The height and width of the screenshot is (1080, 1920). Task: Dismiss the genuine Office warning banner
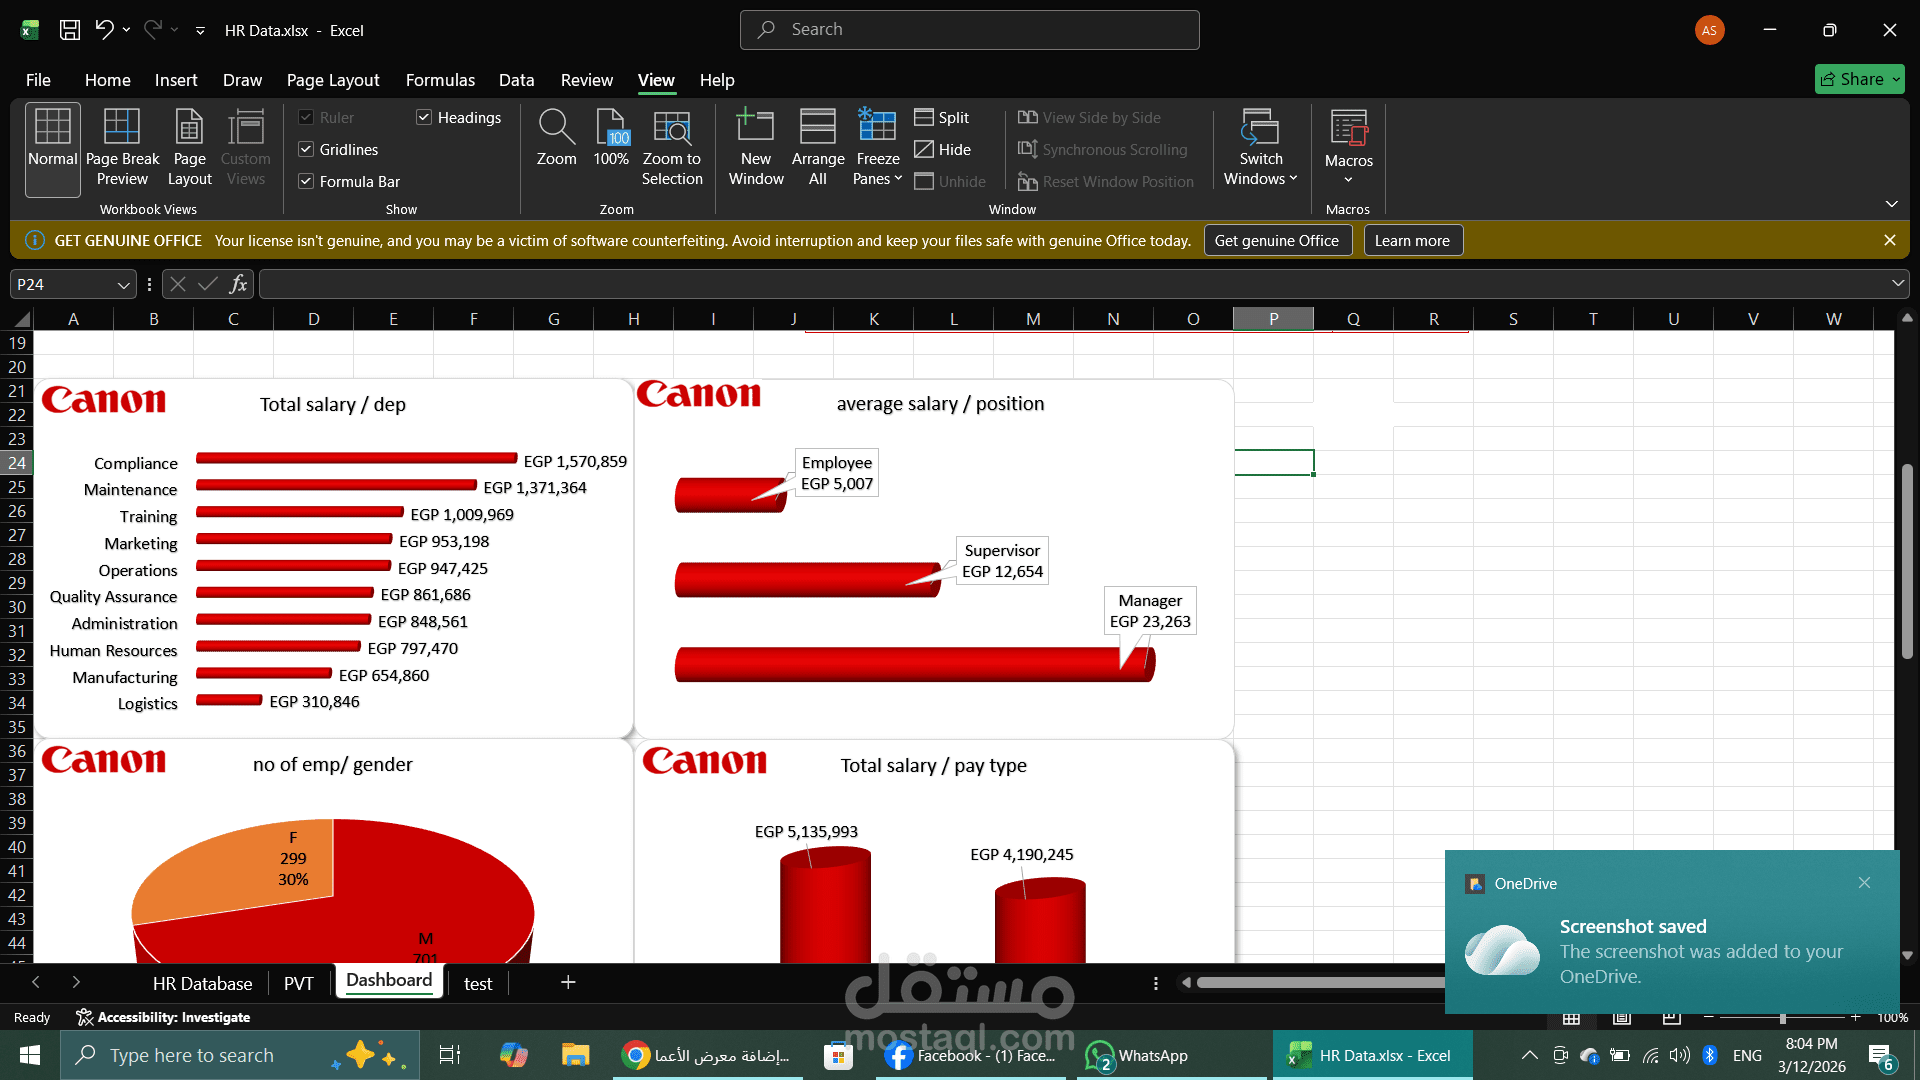tap(1889, 240)
